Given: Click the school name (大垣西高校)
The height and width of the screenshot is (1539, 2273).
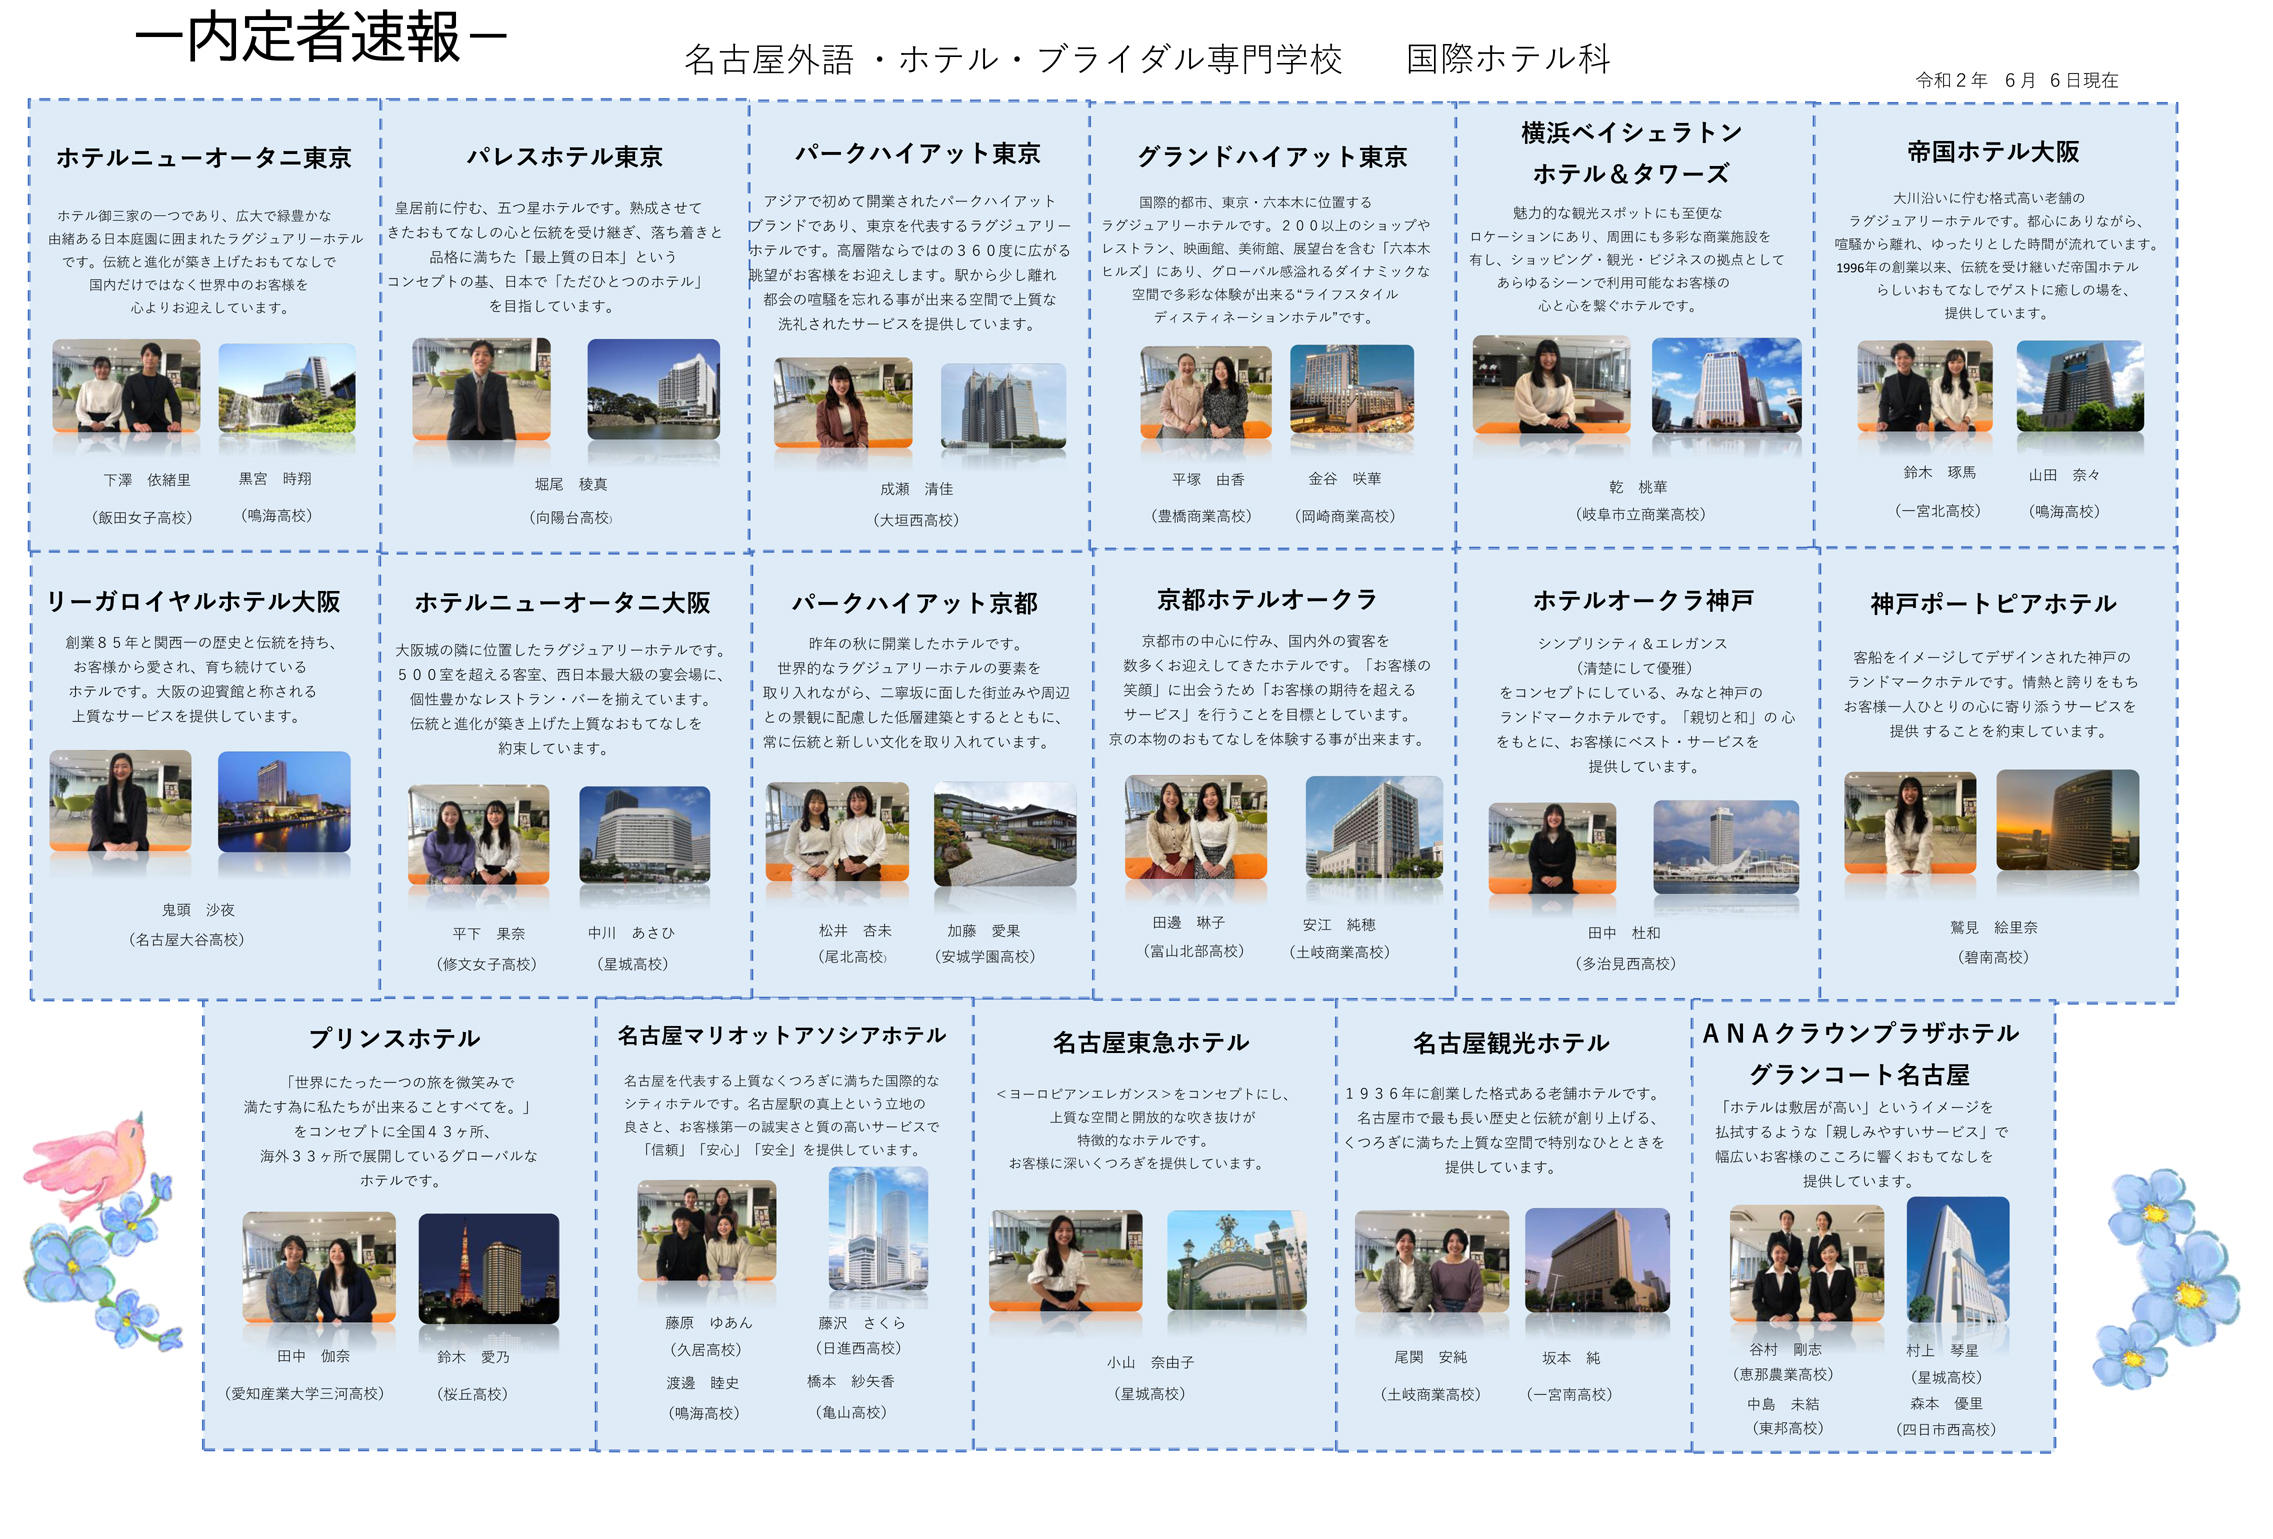Looking at the screenshot, I should (x=916, y=521).
